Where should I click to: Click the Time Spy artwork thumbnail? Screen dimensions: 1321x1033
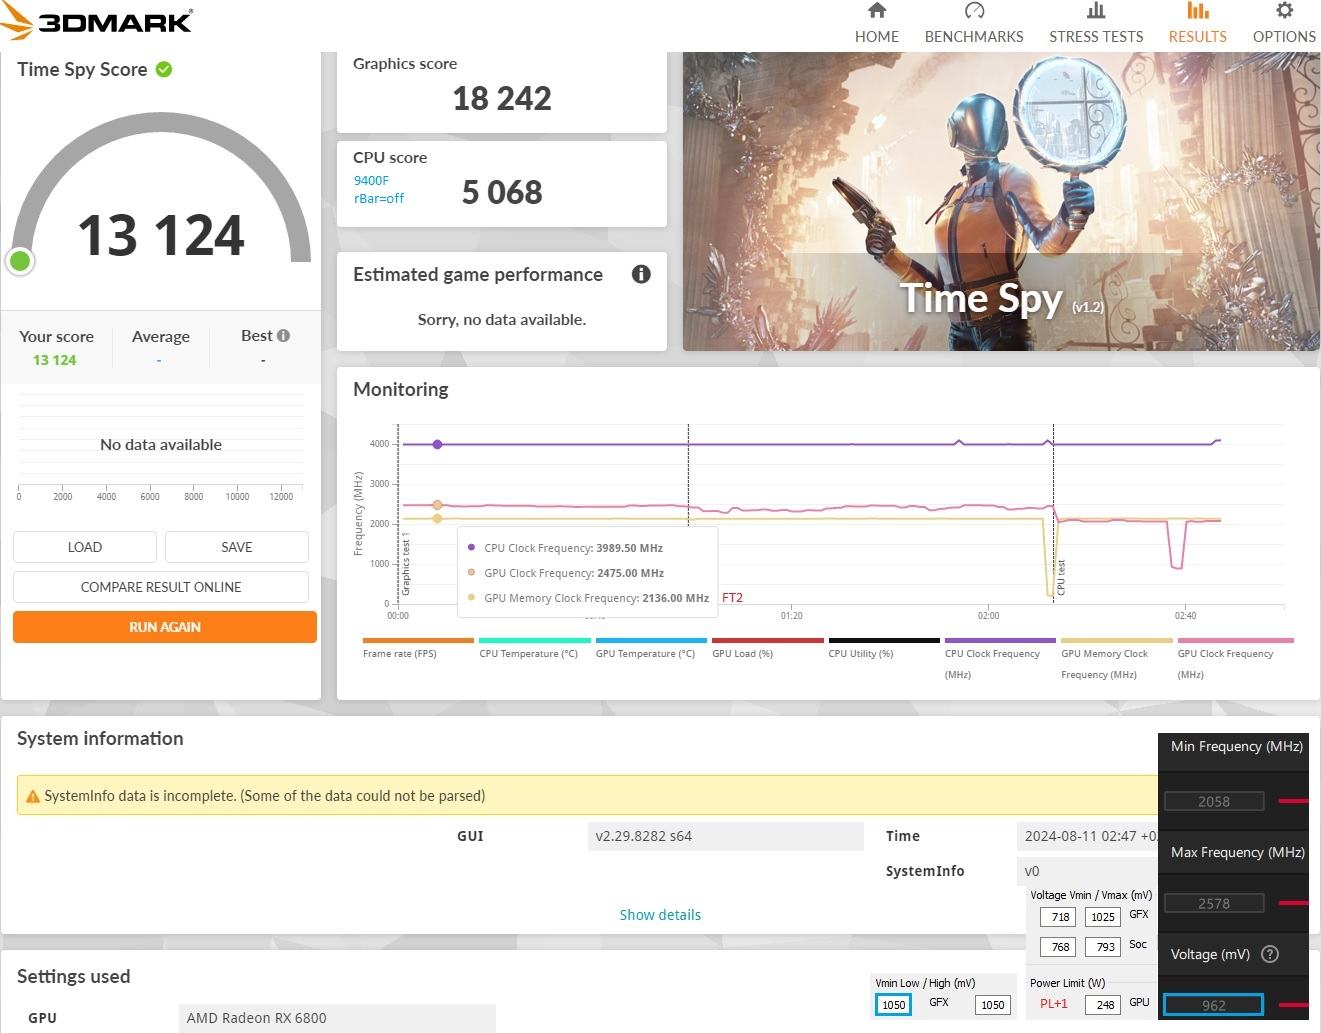coord(1001,201)
